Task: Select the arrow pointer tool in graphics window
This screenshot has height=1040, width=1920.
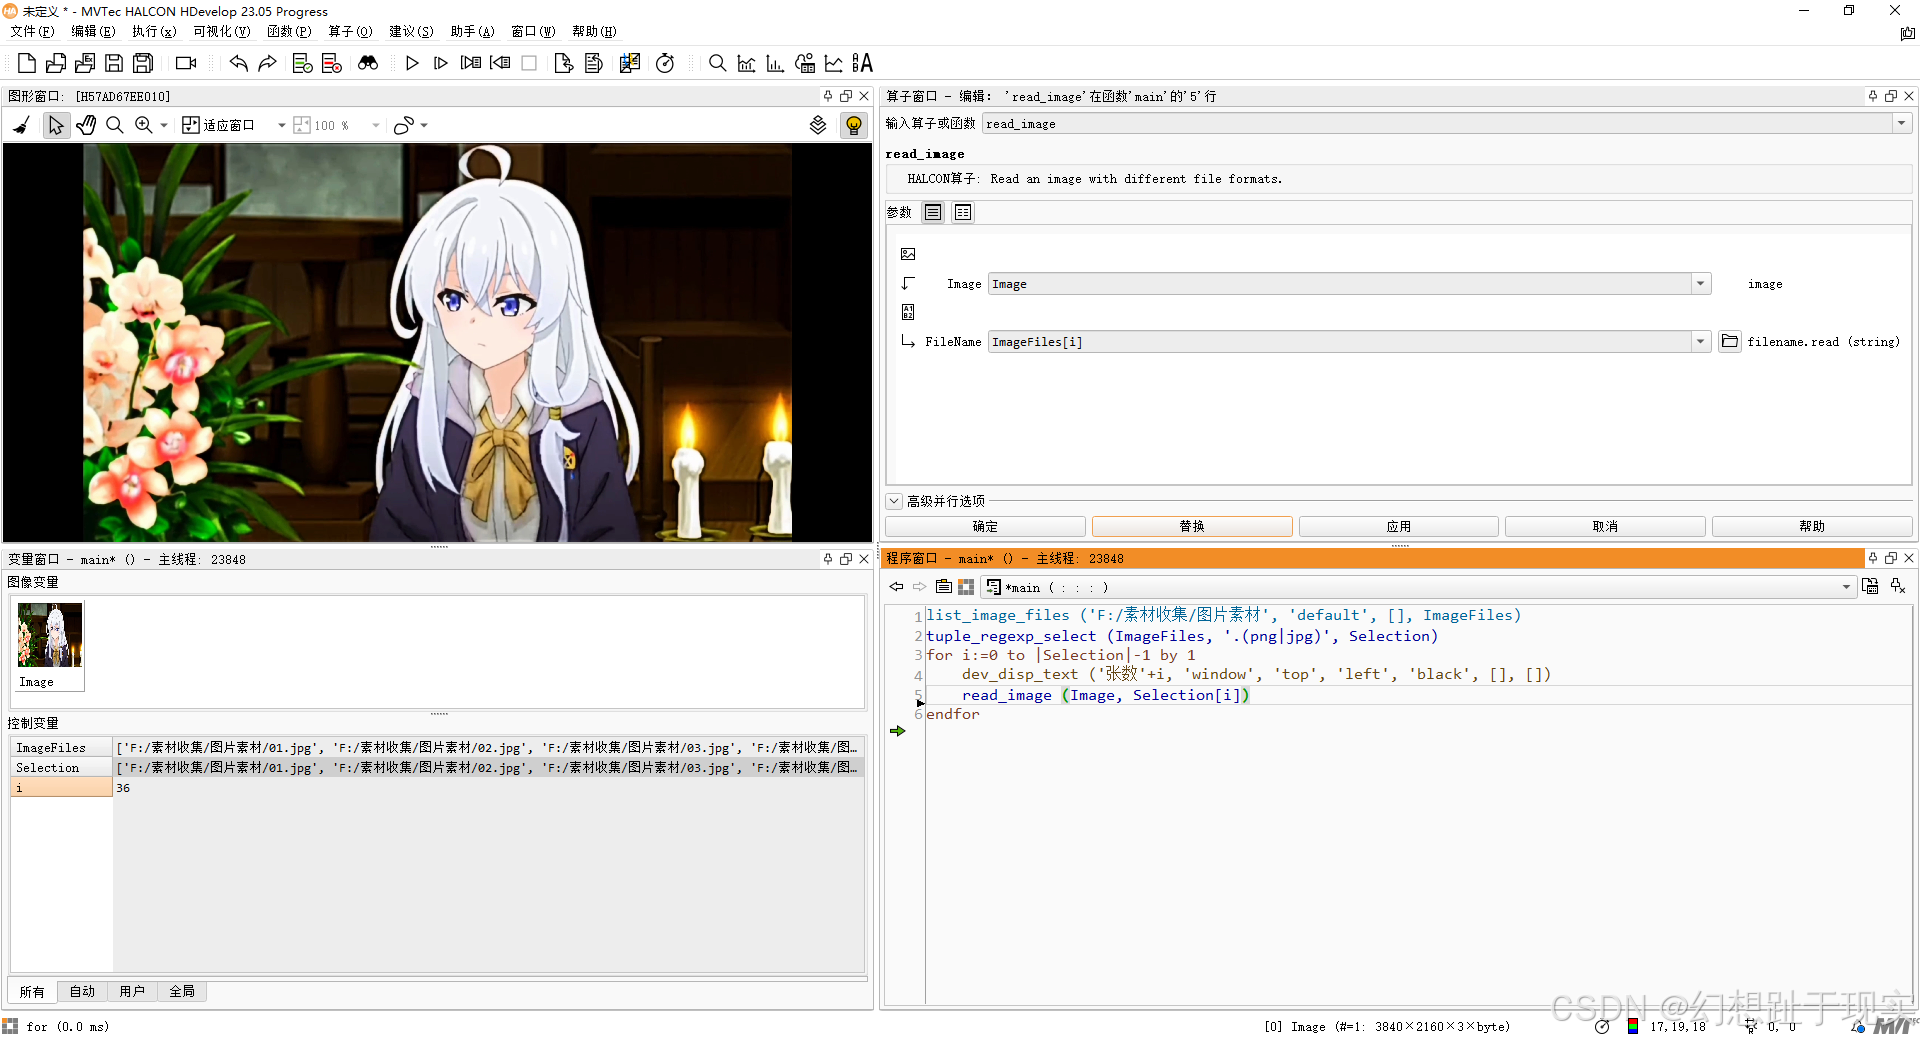Action: pos(56,125)
